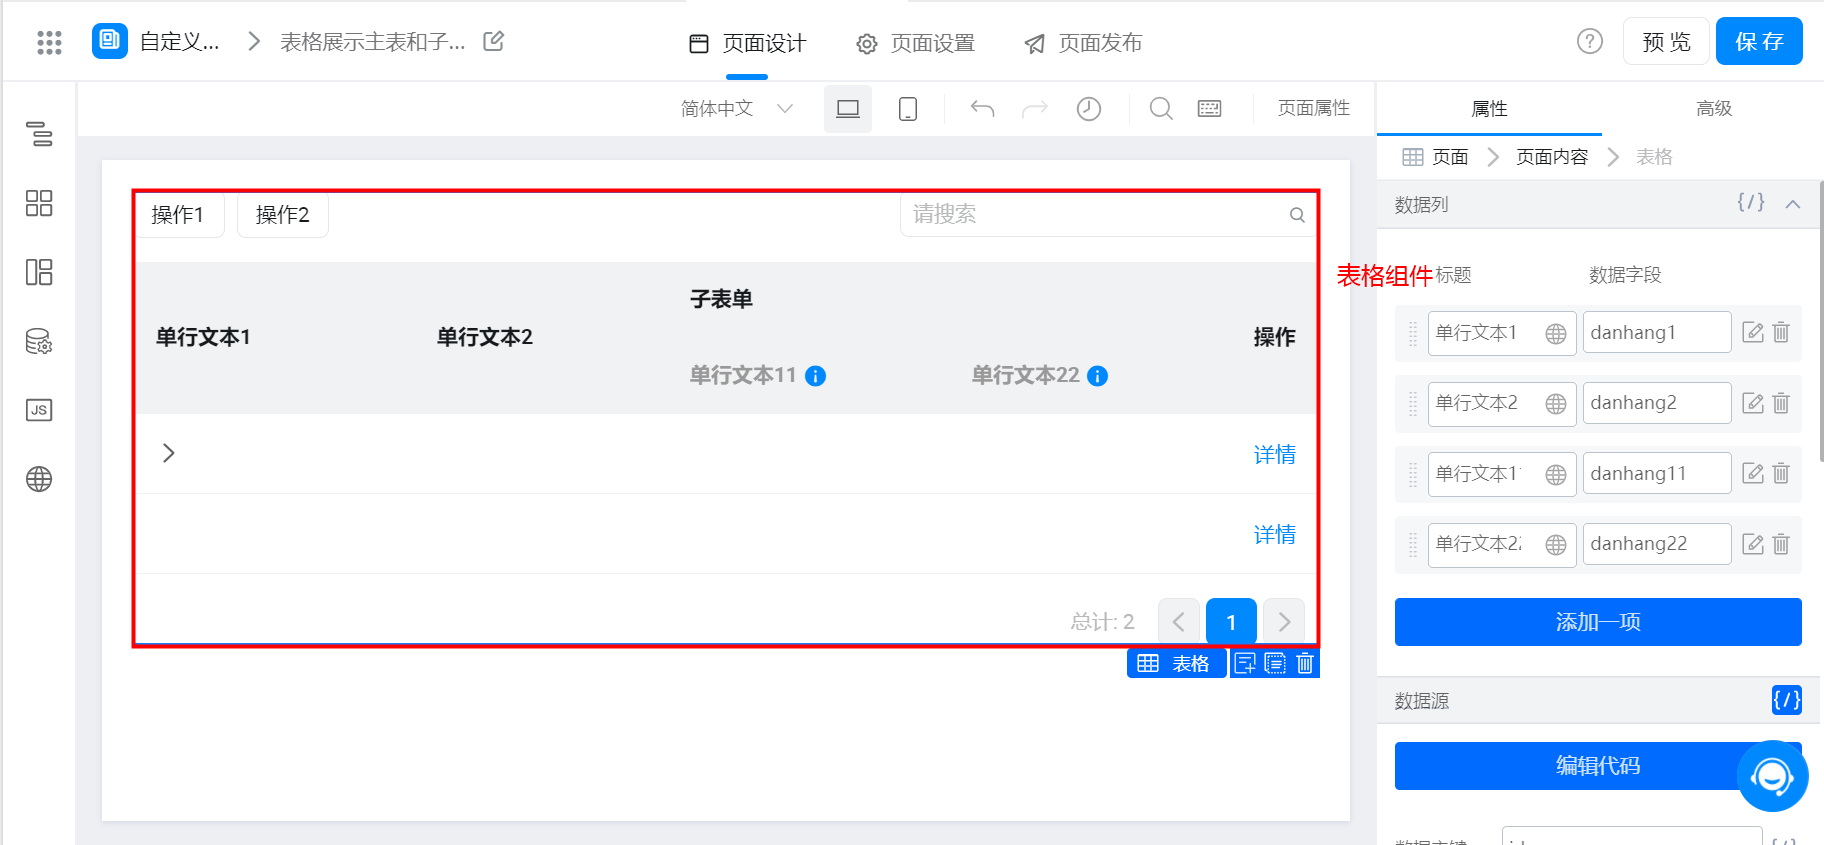Go to 页面内容 in the breadcrumb

1552,157
